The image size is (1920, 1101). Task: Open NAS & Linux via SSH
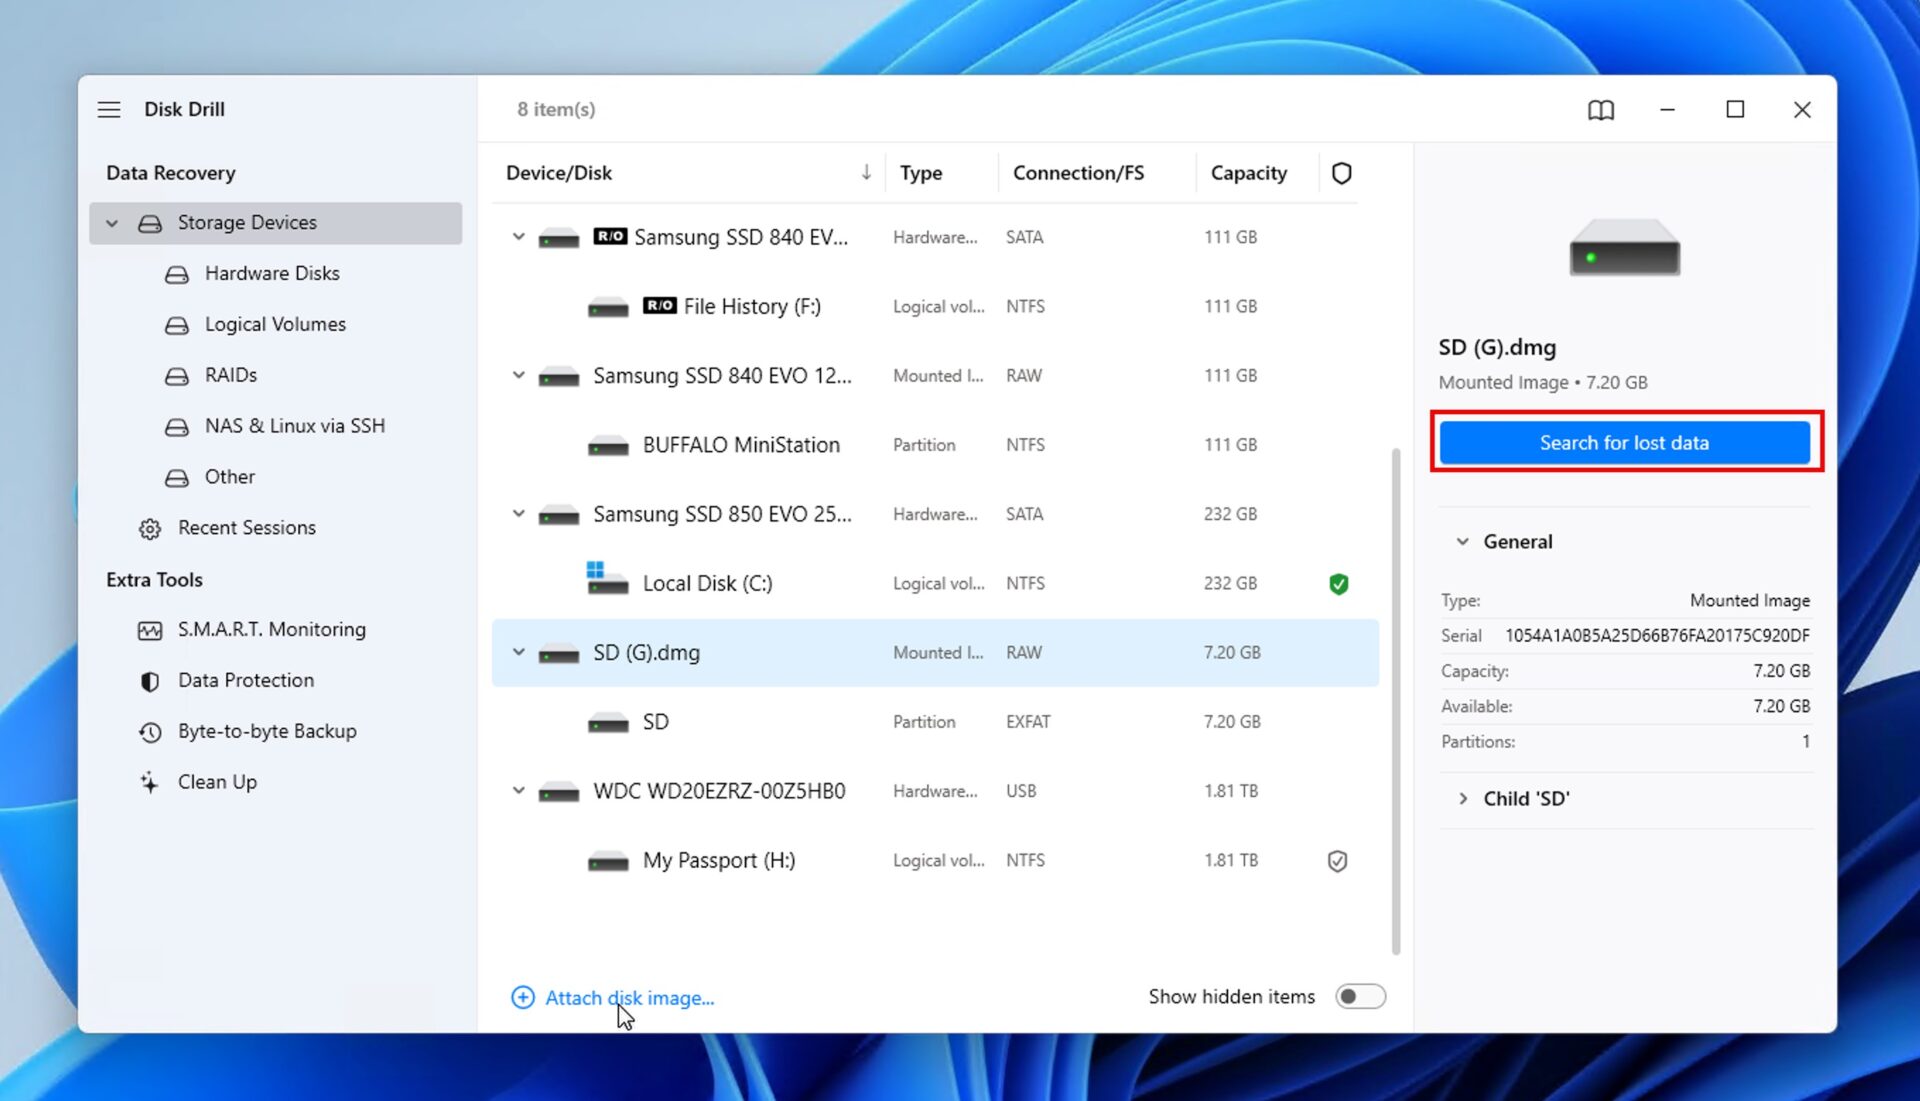[x=295, y=425]
